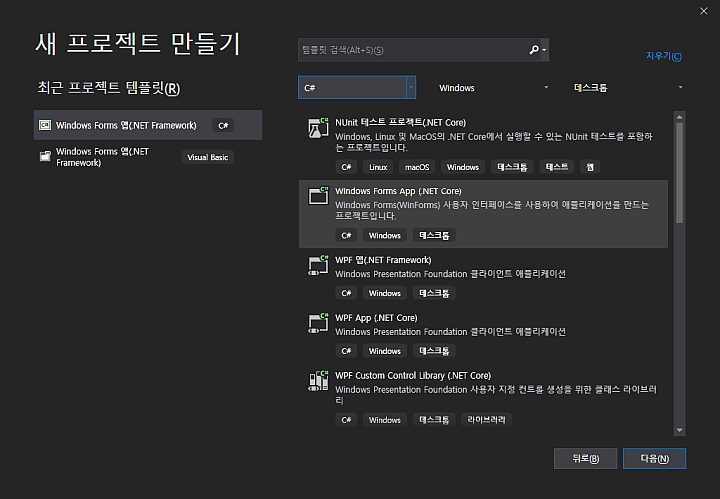Open the C# language filter dropdown
The width and height of the screenshot is (720, 499).
click(x=357, y=87)
